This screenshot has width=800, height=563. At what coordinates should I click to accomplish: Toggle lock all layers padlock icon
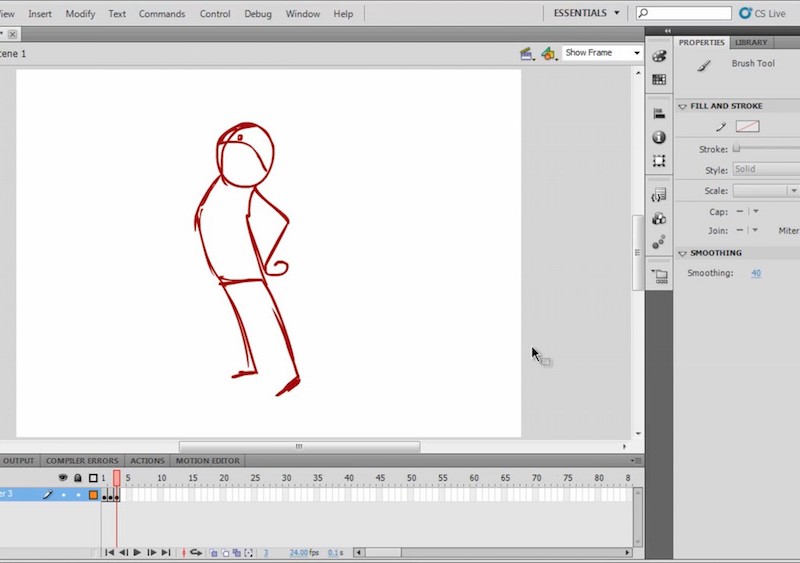78,478
